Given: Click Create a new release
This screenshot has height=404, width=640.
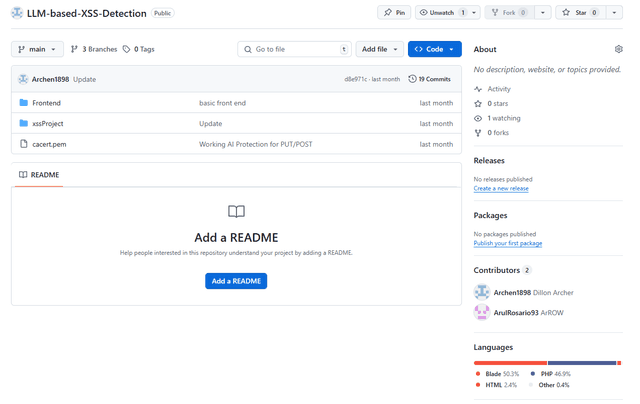Looking at the screenshot, I should [x=501, y=188].
